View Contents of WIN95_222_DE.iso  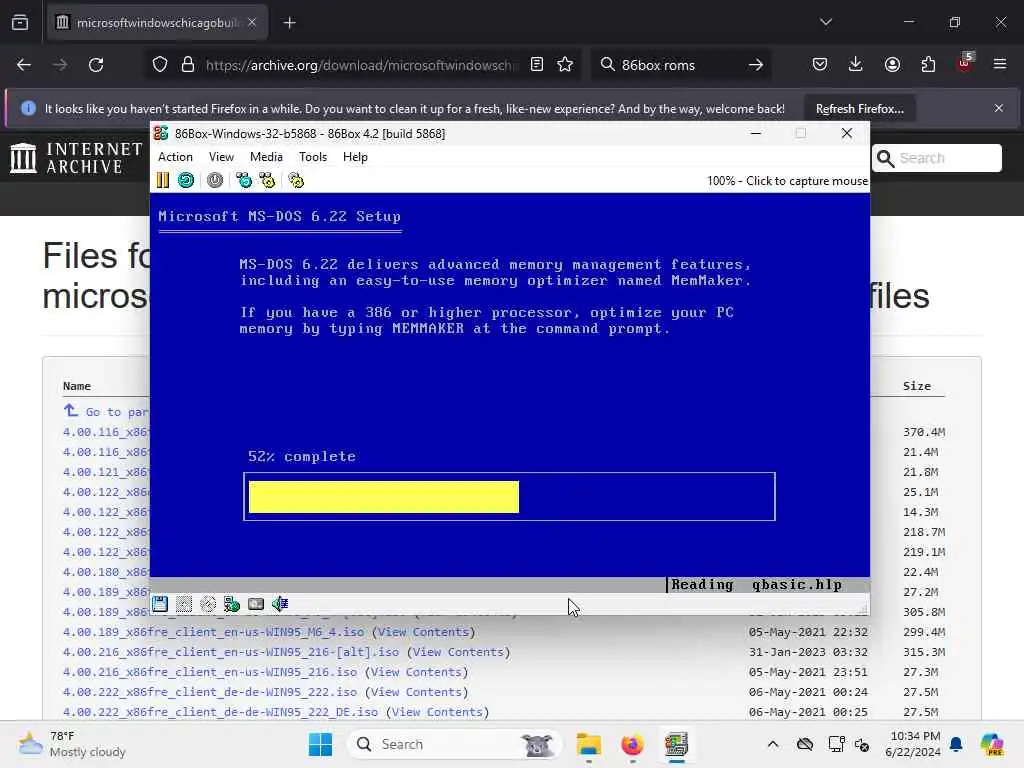pos(437,712)
